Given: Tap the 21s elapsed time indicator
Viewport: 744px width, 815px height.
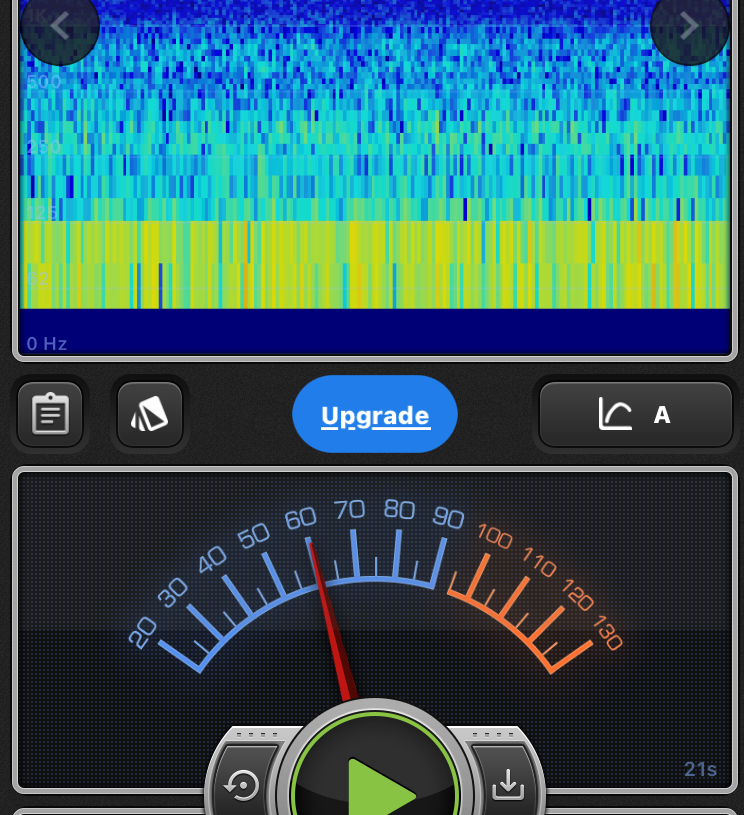Looking at the screenshot, I should click(700, 769).
